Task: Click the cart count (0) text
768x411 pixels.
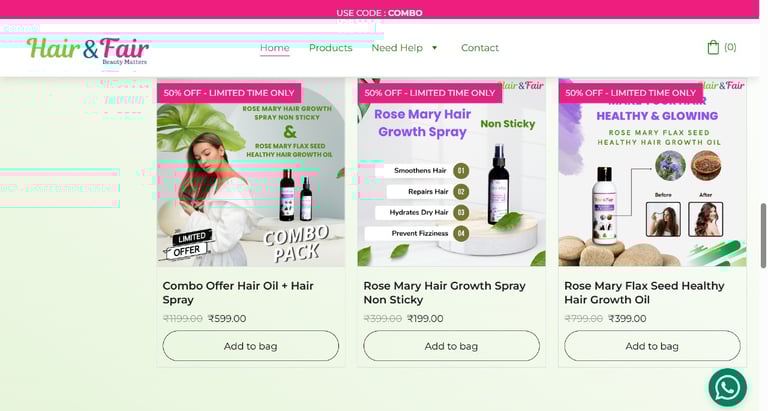Action: [x=730, y=47]
